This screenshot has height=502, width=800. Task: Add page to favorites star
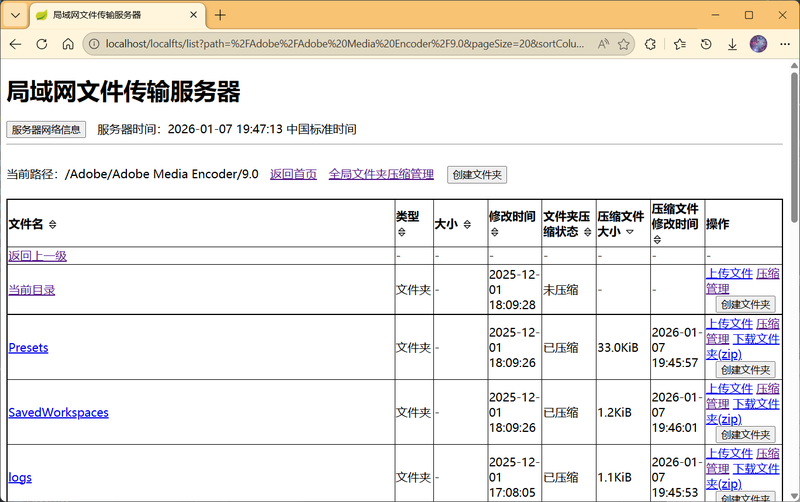(623, 44)
